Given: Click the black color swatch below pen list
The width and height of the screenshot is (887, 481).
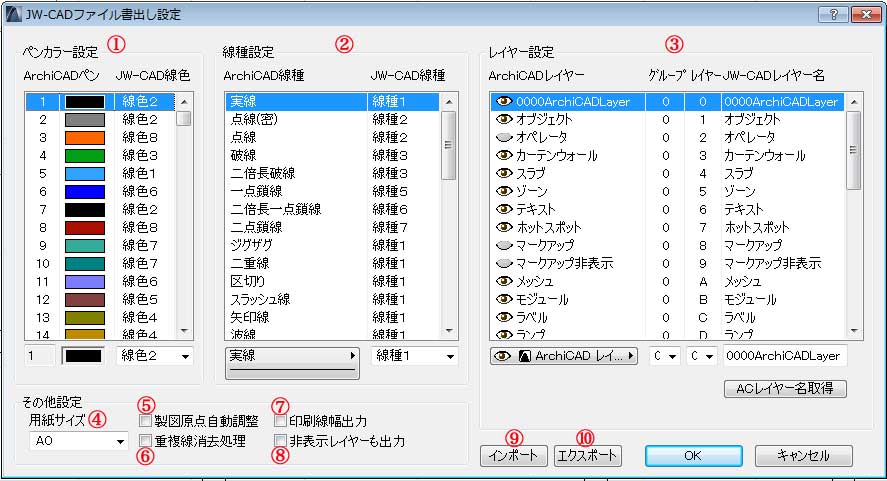Looking at the screenshot, I should pos(83,356).
